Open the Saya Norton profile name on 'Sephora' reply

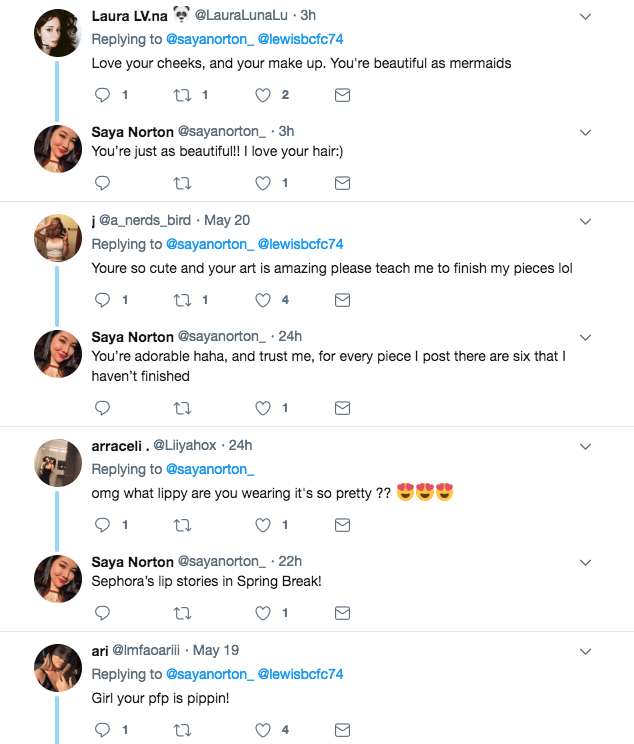tap(132, 561)
